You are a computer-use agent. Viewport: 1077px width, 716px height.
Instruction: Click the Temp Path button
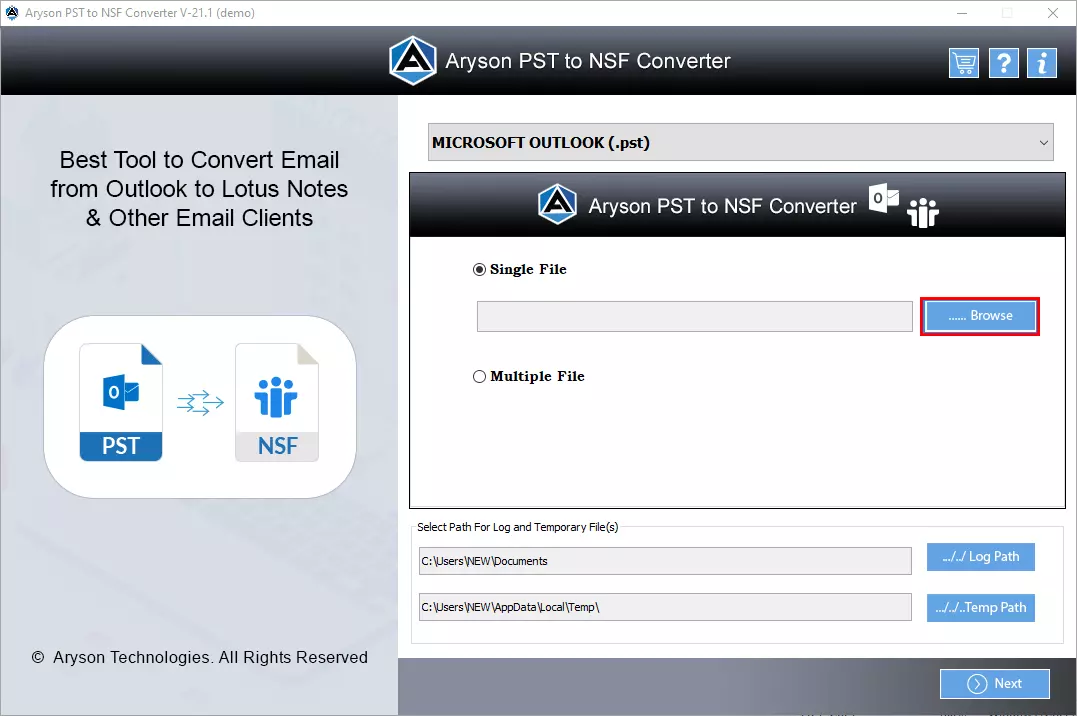pyautogui.click(x=980, y=607)
